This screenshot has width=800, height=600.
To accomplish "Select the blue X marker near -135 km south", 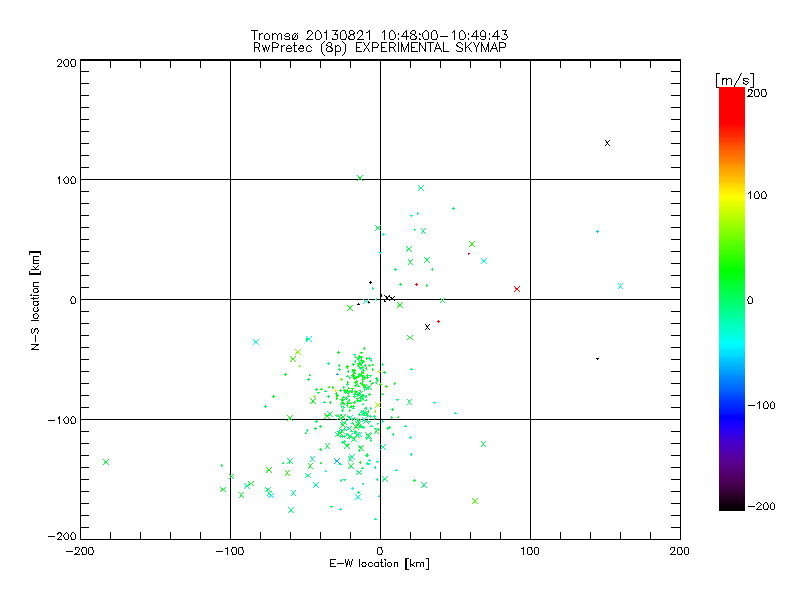I will 337,461.
